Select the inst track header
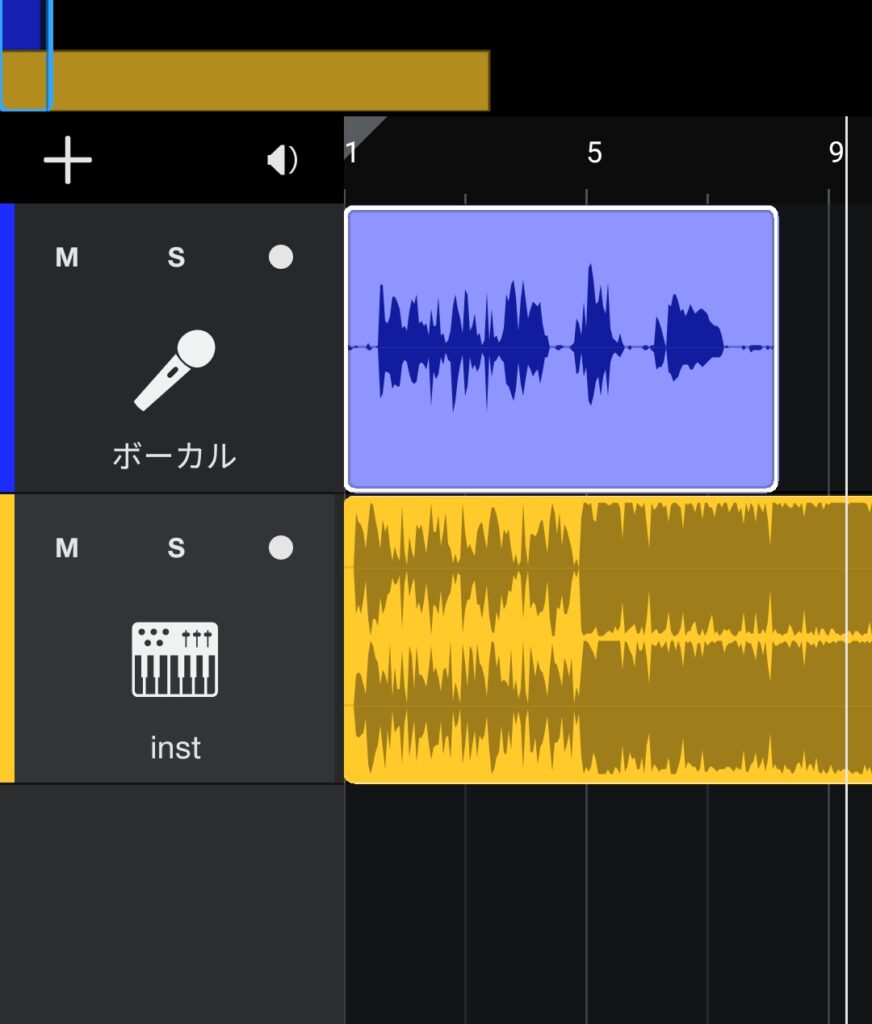Viewport: 872px width, 1024px height. (x=175, y=745)
